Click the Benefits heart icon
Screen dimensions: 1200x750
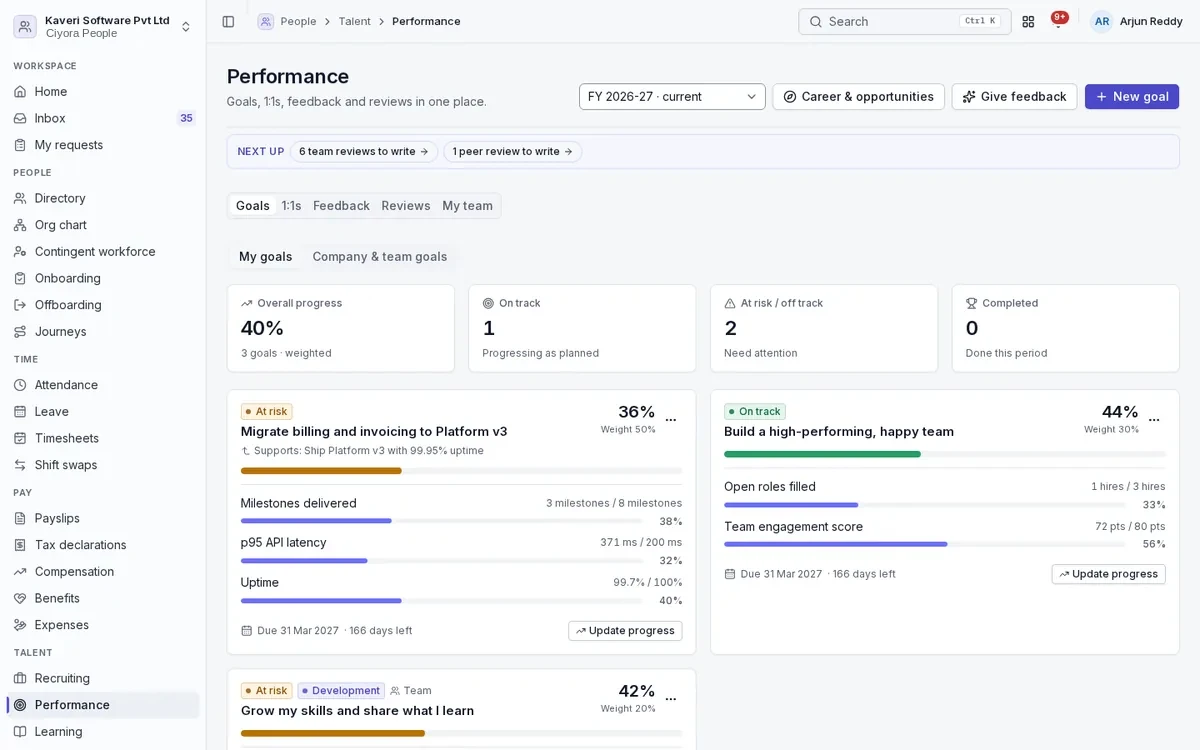[x=20, y=598]
